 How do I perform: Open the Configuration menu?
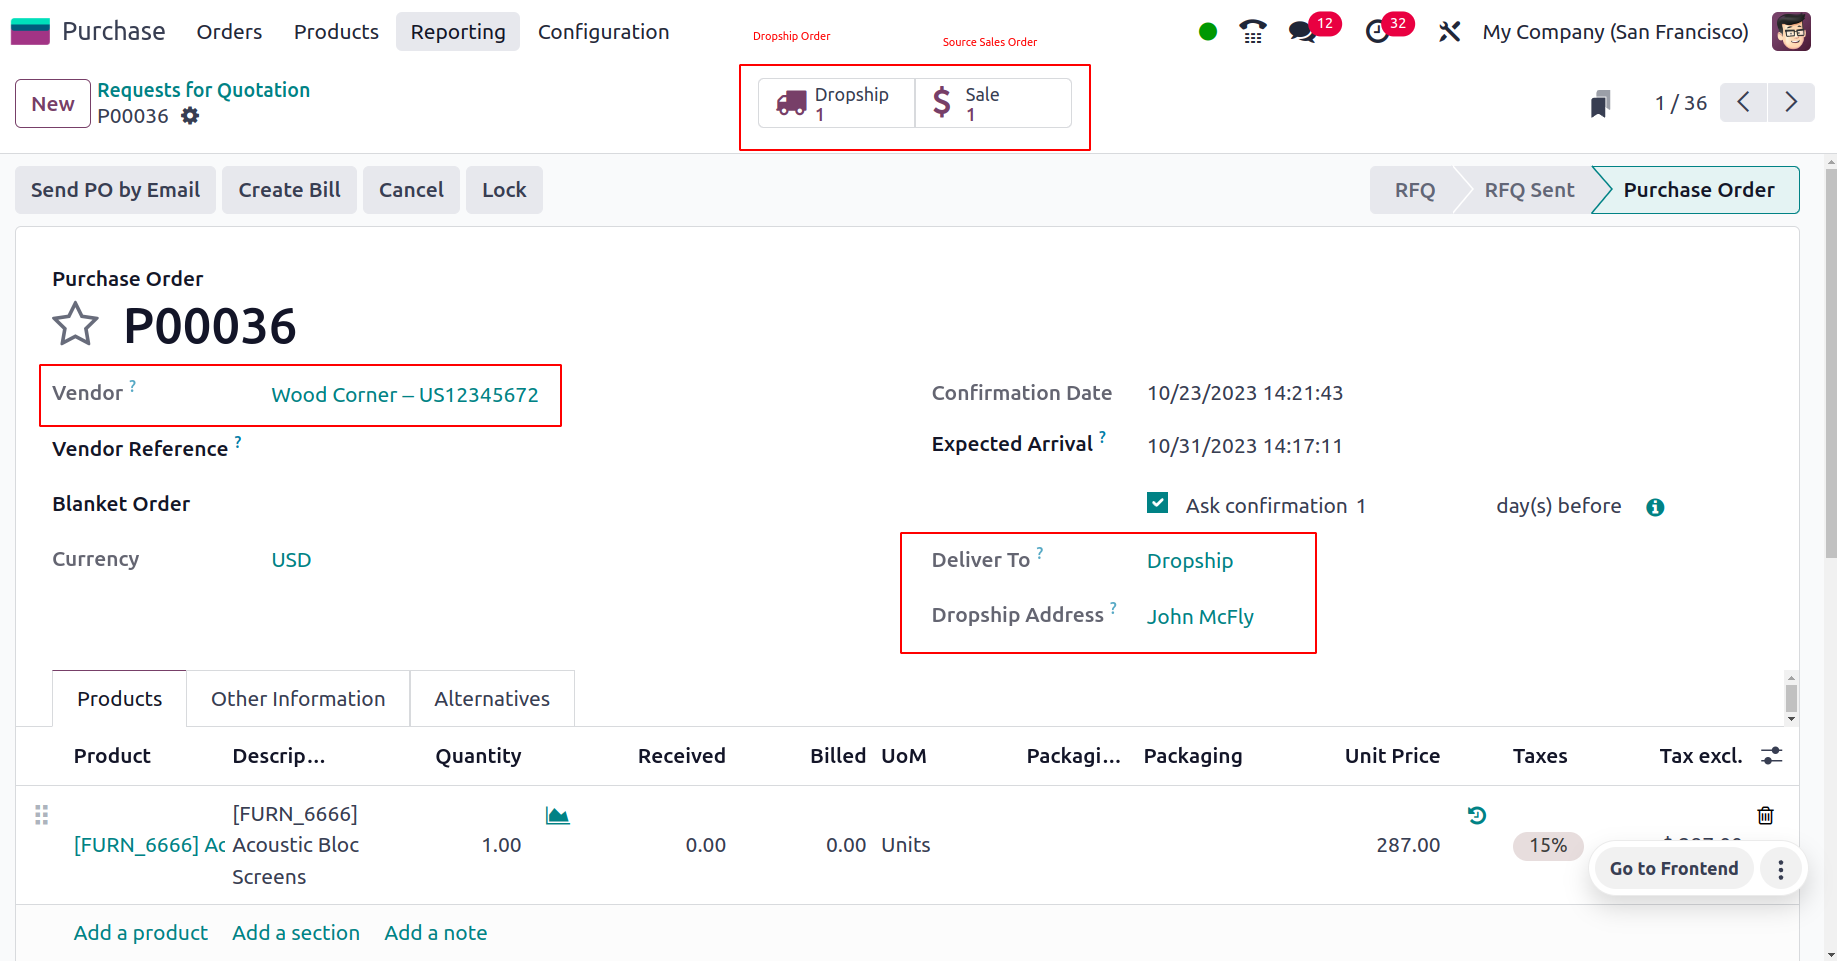[x=603, y=31]
